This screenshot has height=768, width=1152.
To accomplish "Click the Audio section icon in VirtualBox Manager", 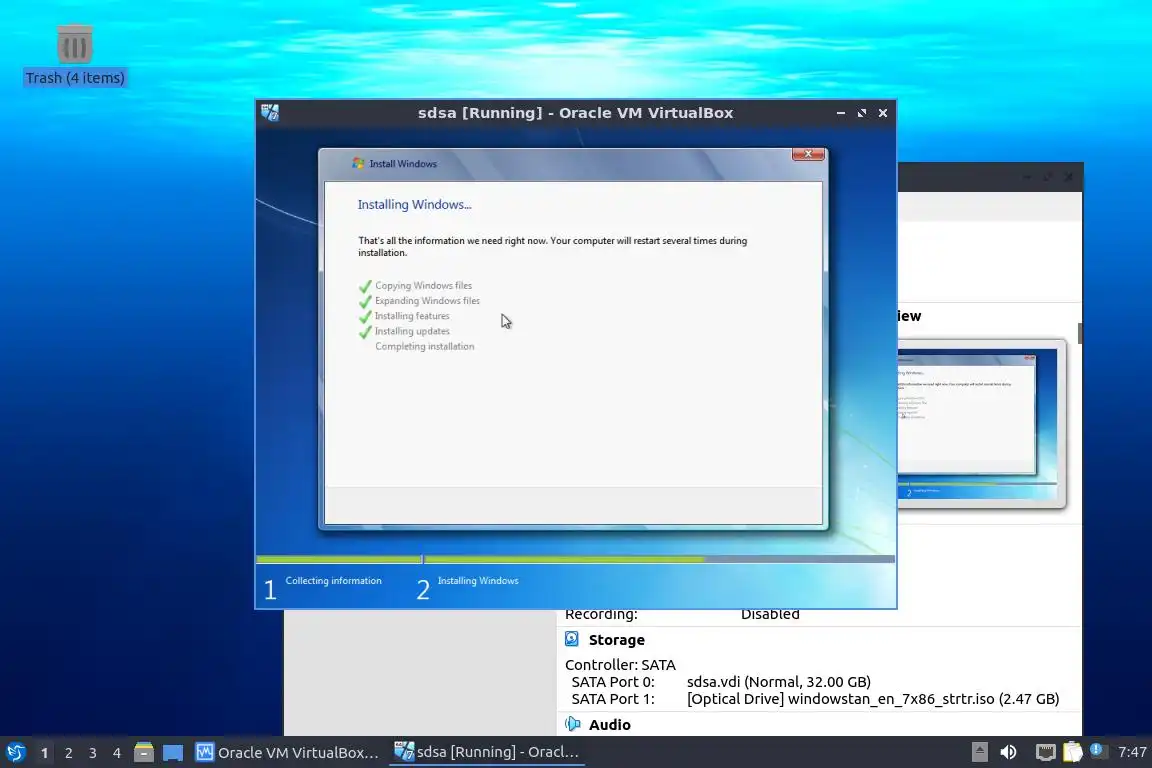I will (x=572, y=724).
